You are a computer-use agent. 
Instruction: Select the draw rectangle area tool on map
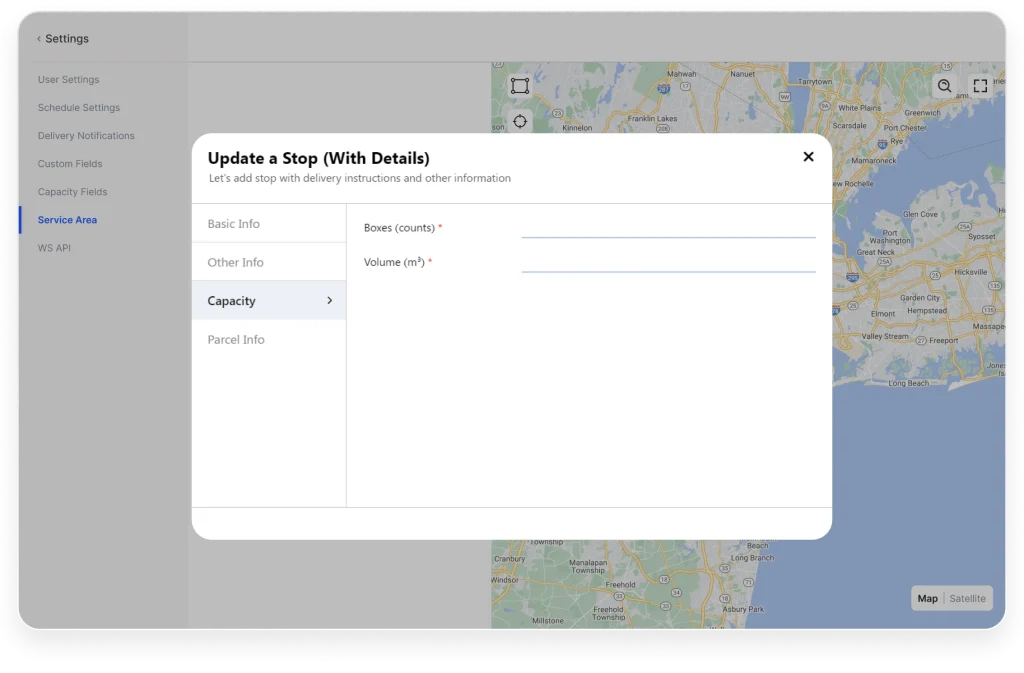tap(520, 86)
